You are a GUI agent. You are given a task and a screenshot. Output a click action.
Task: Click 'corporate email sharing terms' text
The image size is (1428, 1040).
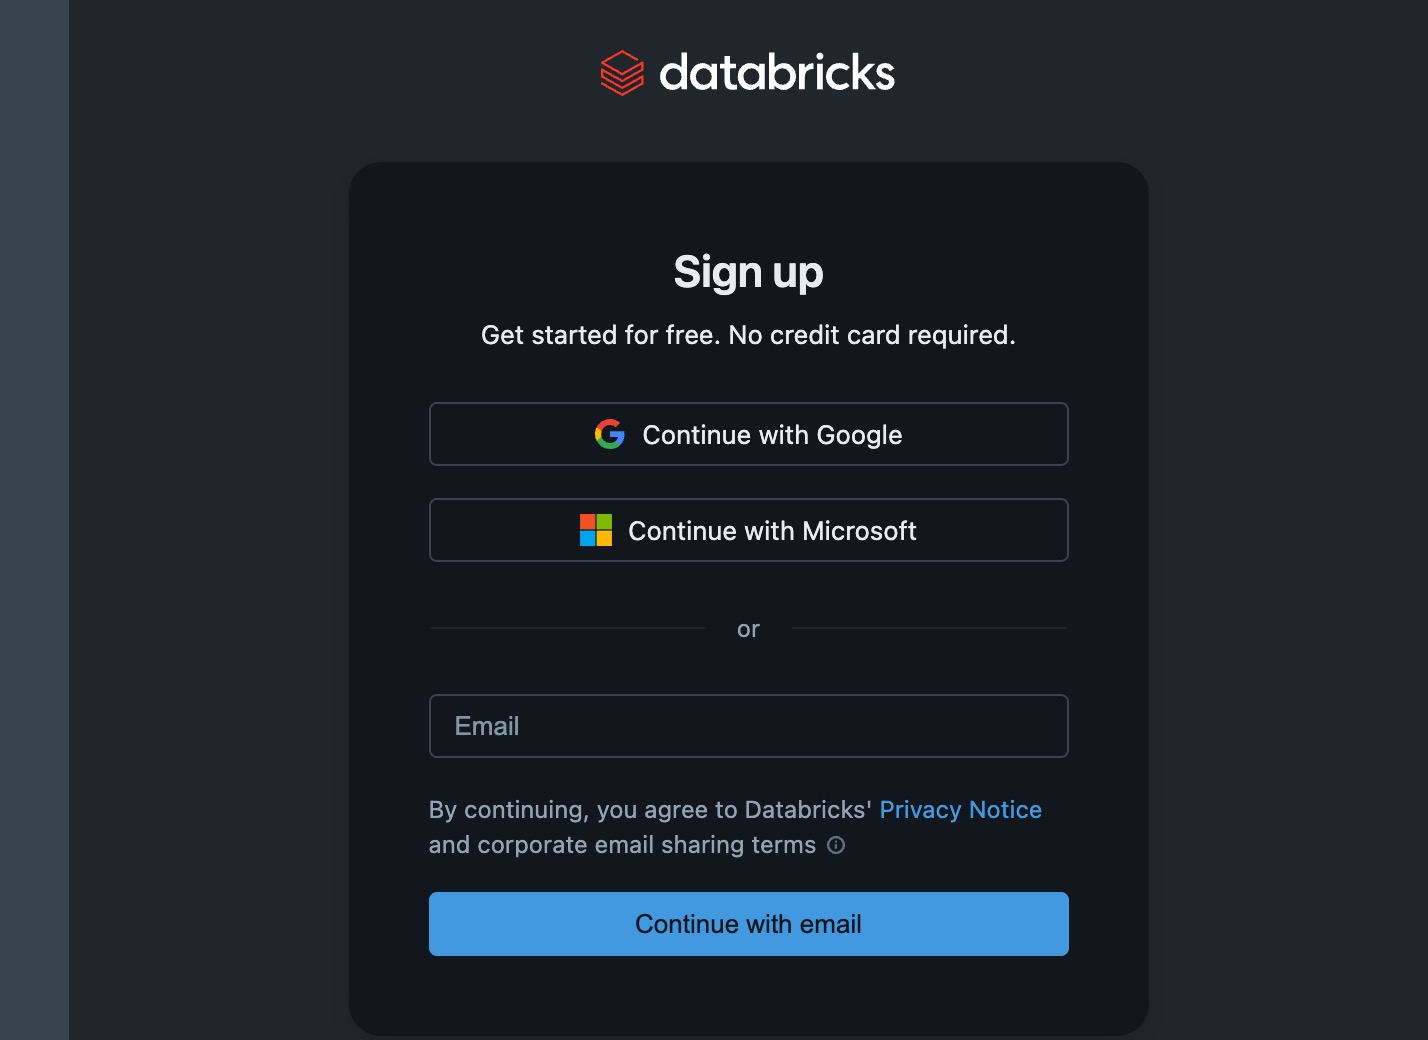pyautogui.click(x=646, y=845)
